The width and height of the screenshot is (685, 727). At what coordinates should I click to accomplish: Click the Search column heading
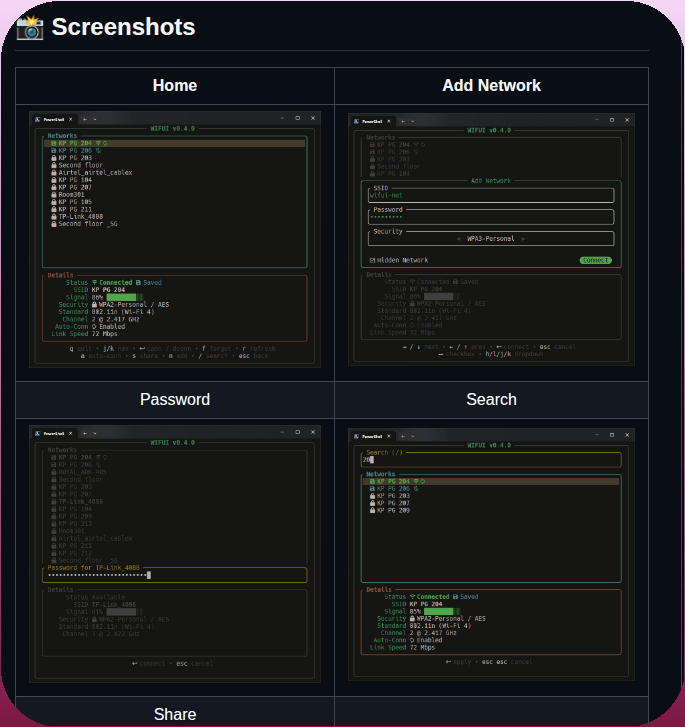coord(491,400)
